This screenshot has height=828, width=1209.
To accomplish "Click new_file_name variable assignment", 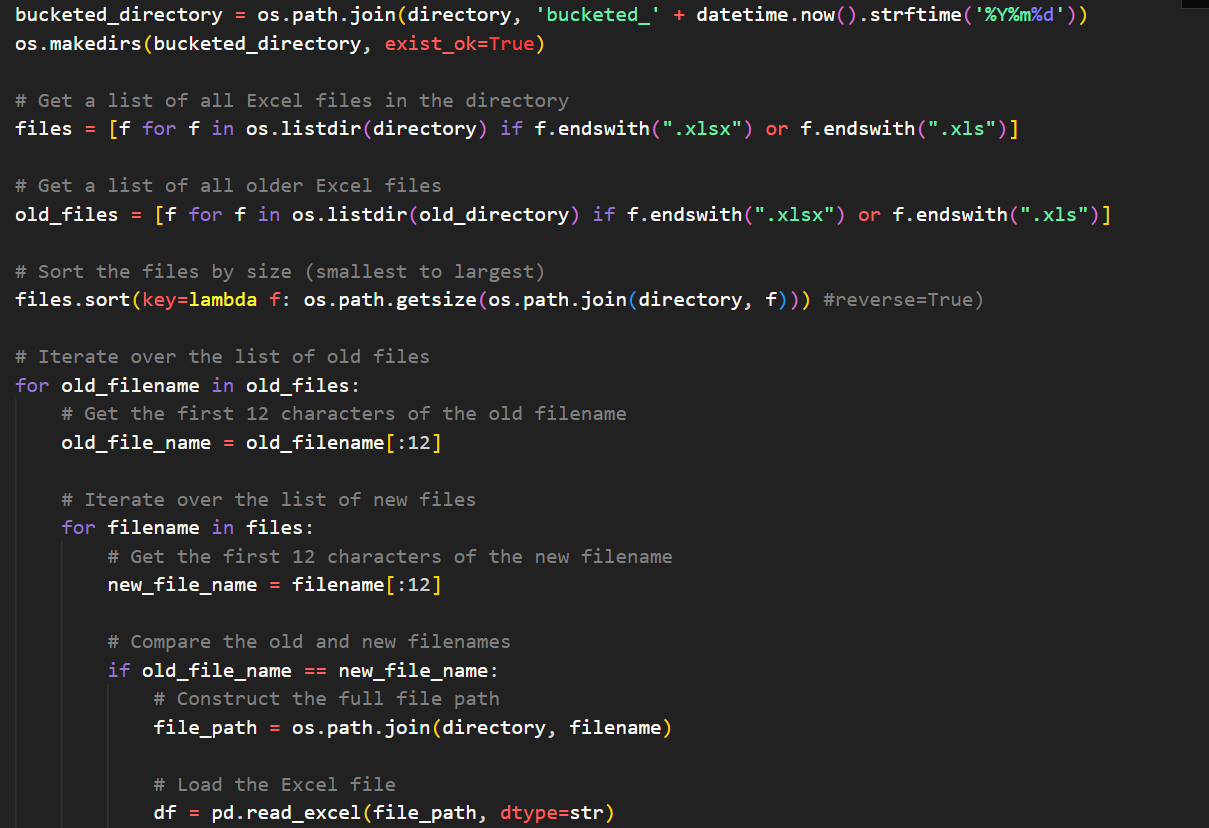I will 182,585.
